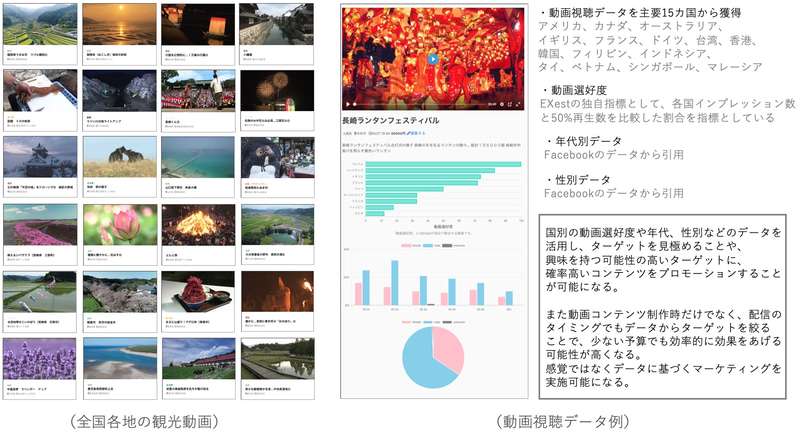The image size is (800, 434).
Task: Click the longest teal bar in country chart
Action: tap(443, 164)
